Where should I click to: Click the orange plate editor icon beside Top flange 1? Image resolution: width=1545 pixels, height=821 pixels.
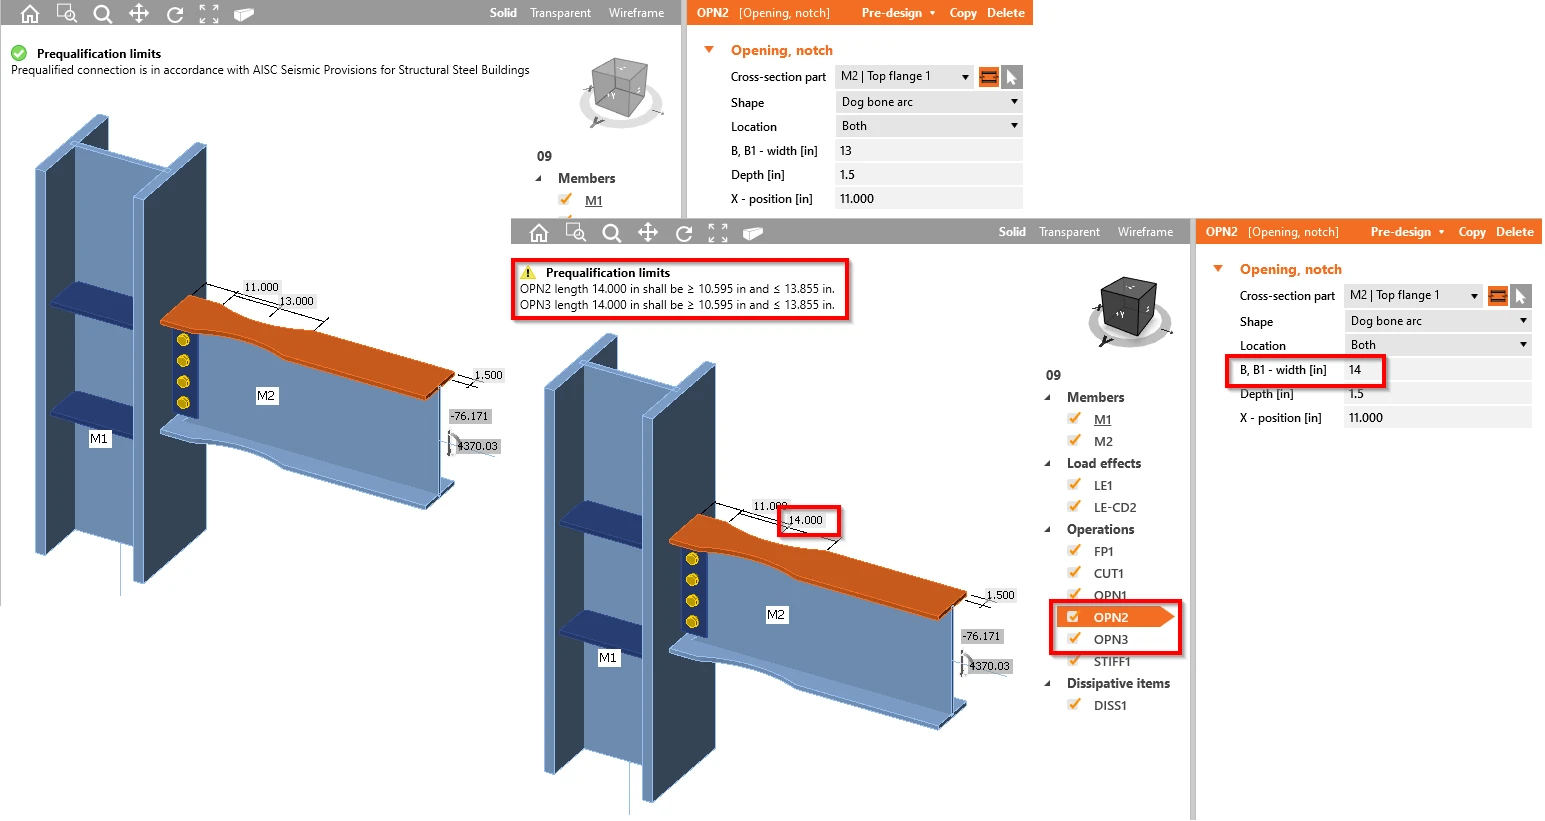(x=1497, y=296)
